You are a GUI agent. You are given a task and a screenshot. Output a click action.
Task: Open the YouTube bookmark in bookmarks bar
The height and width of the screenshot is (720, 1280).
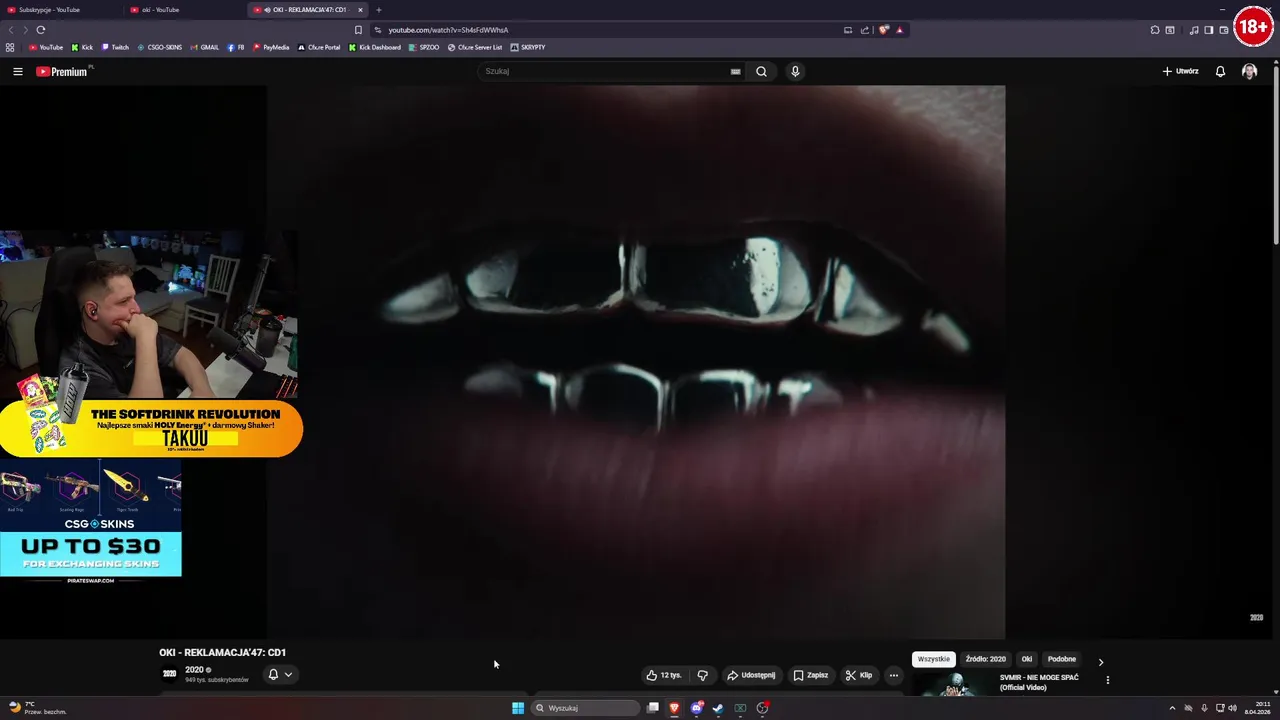click(x=46, y=47)
